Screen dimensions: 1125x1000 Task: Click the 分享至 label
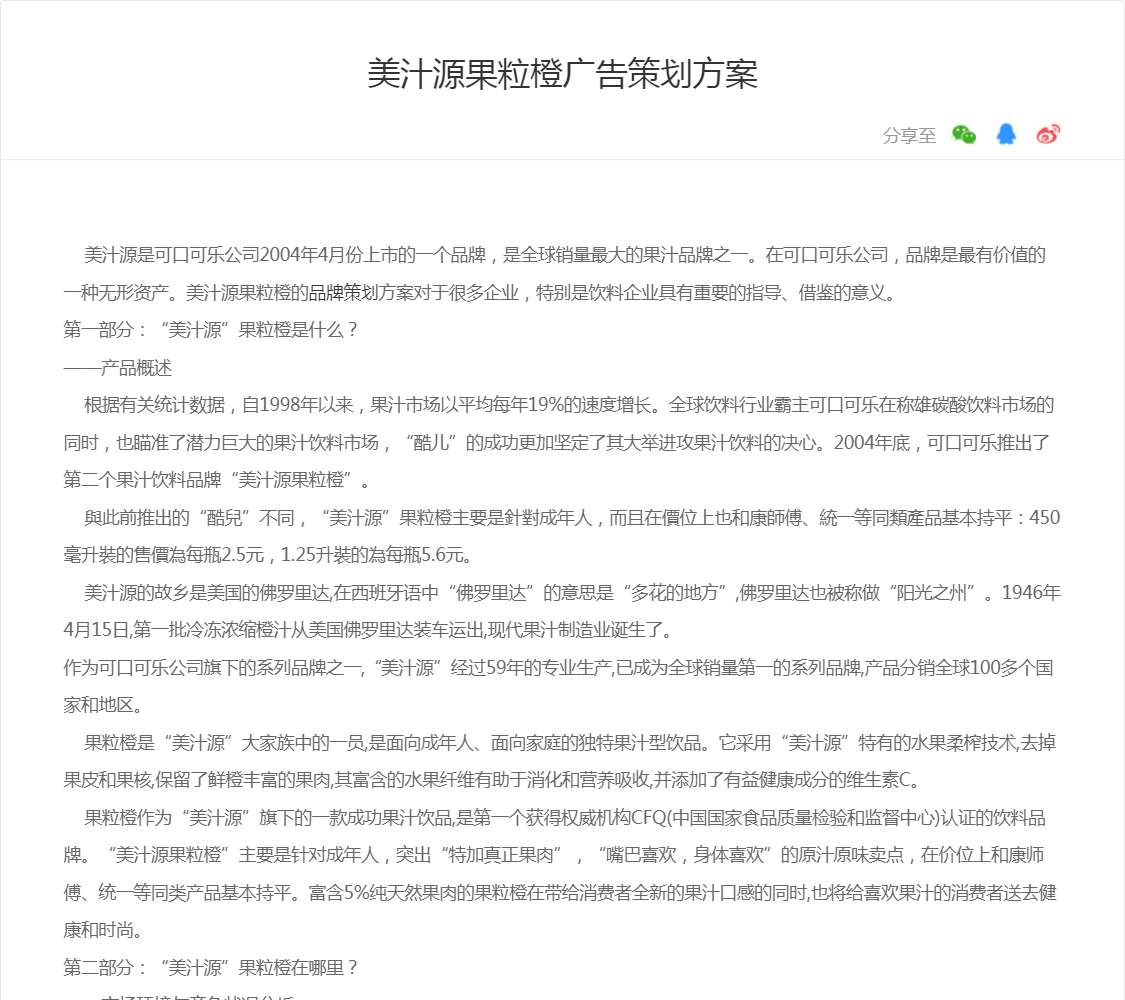(x=909, y=136)
